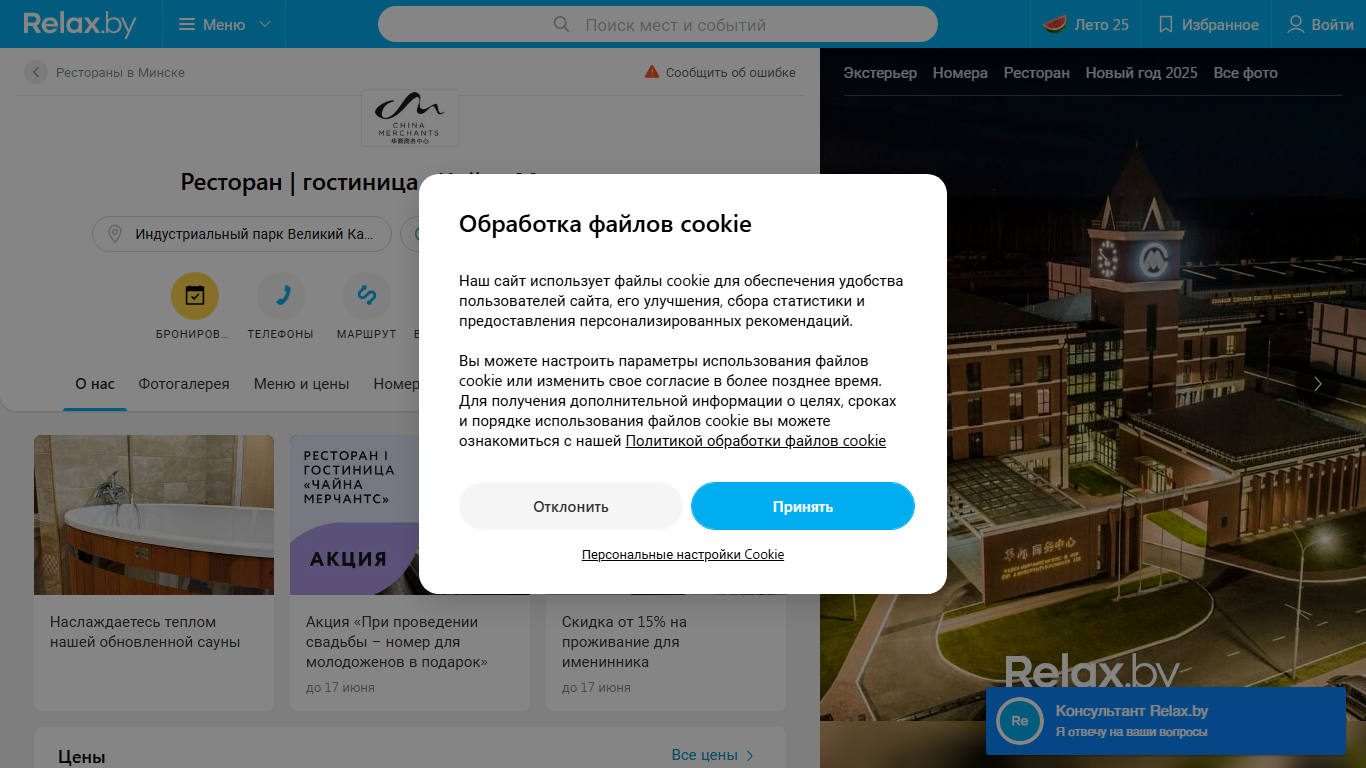Open Консультант Relax.by chat widget
1366x768 pixels.
pyautogui.click(x=1166, y=721)
